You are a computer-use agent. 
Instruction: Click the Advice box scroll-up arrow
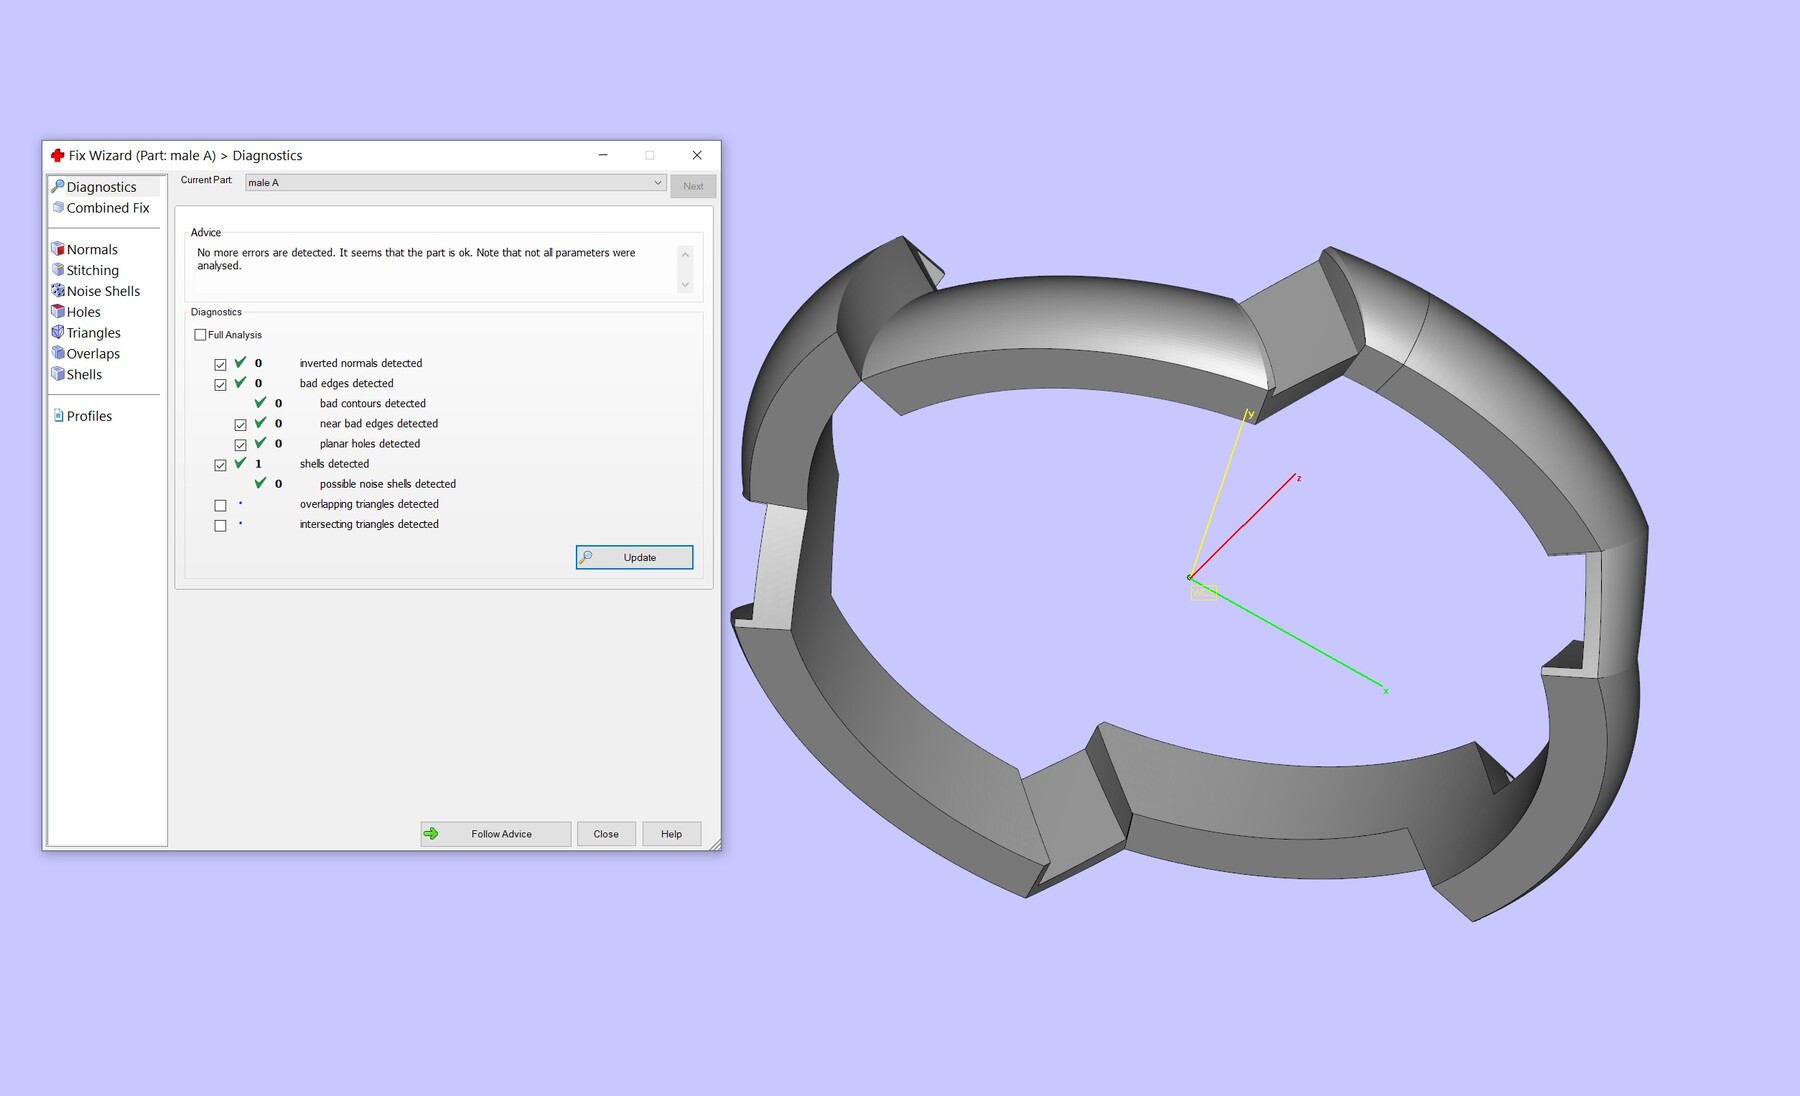tap(685, 255)
